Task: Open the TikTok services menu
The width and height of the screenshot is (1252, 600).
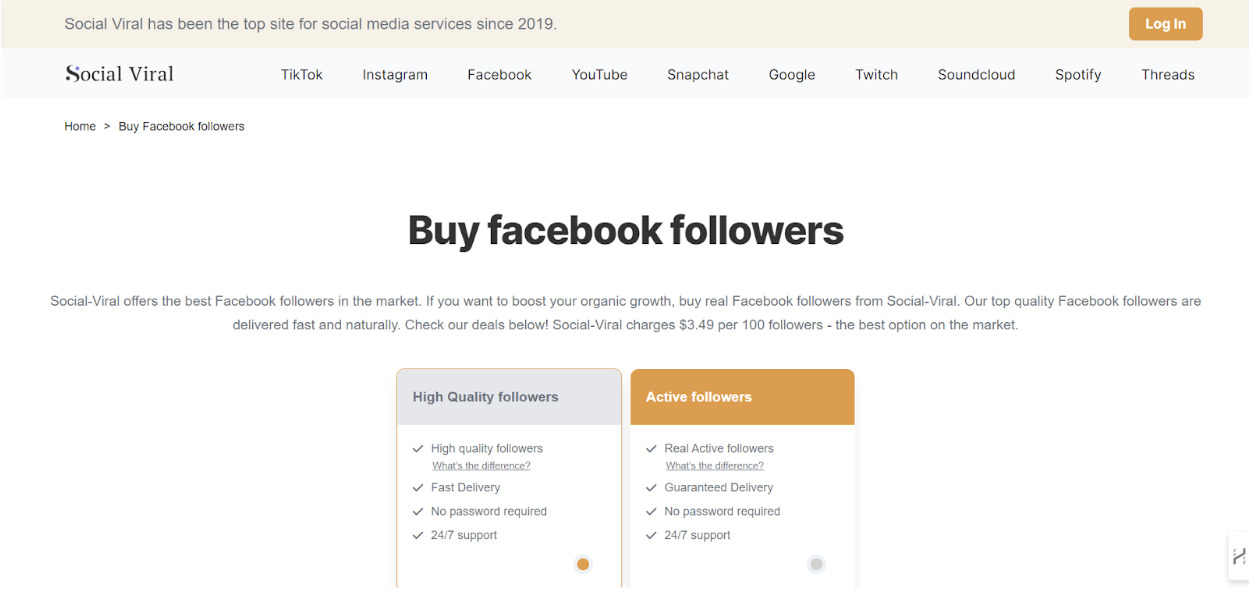Action: point(301,75)
